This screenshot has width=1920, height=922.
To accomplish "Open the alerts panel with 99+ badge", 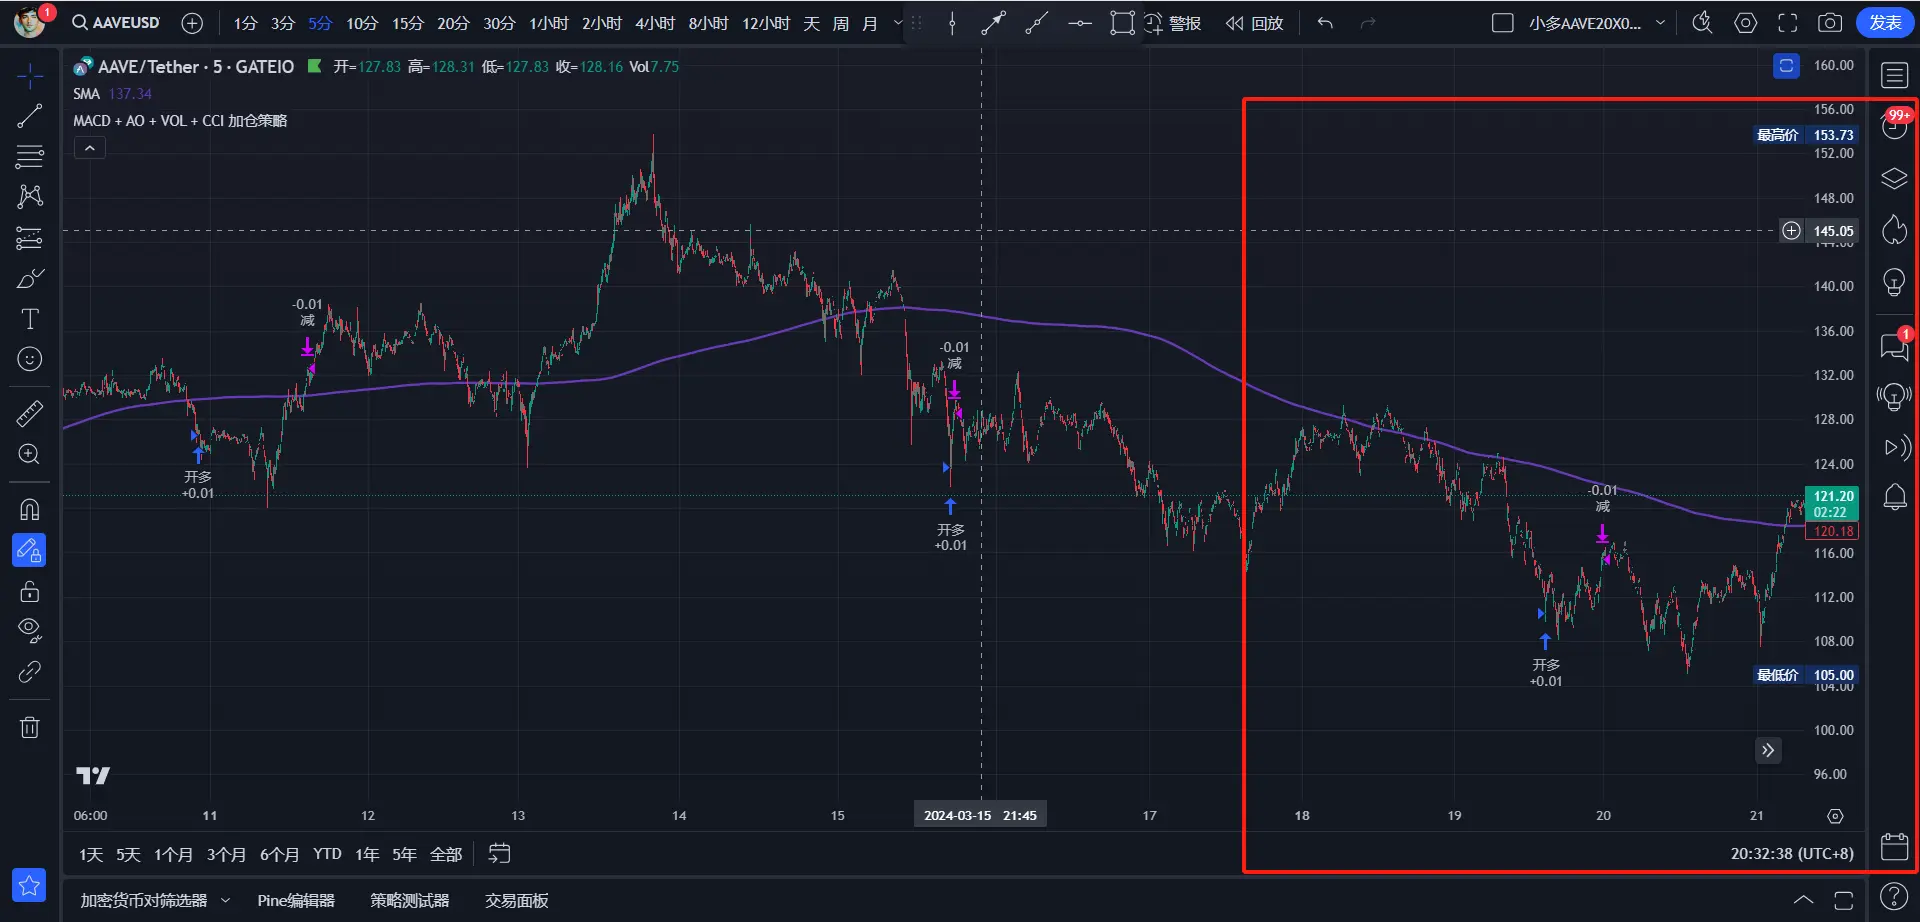I will click(x=1894, y=126).
